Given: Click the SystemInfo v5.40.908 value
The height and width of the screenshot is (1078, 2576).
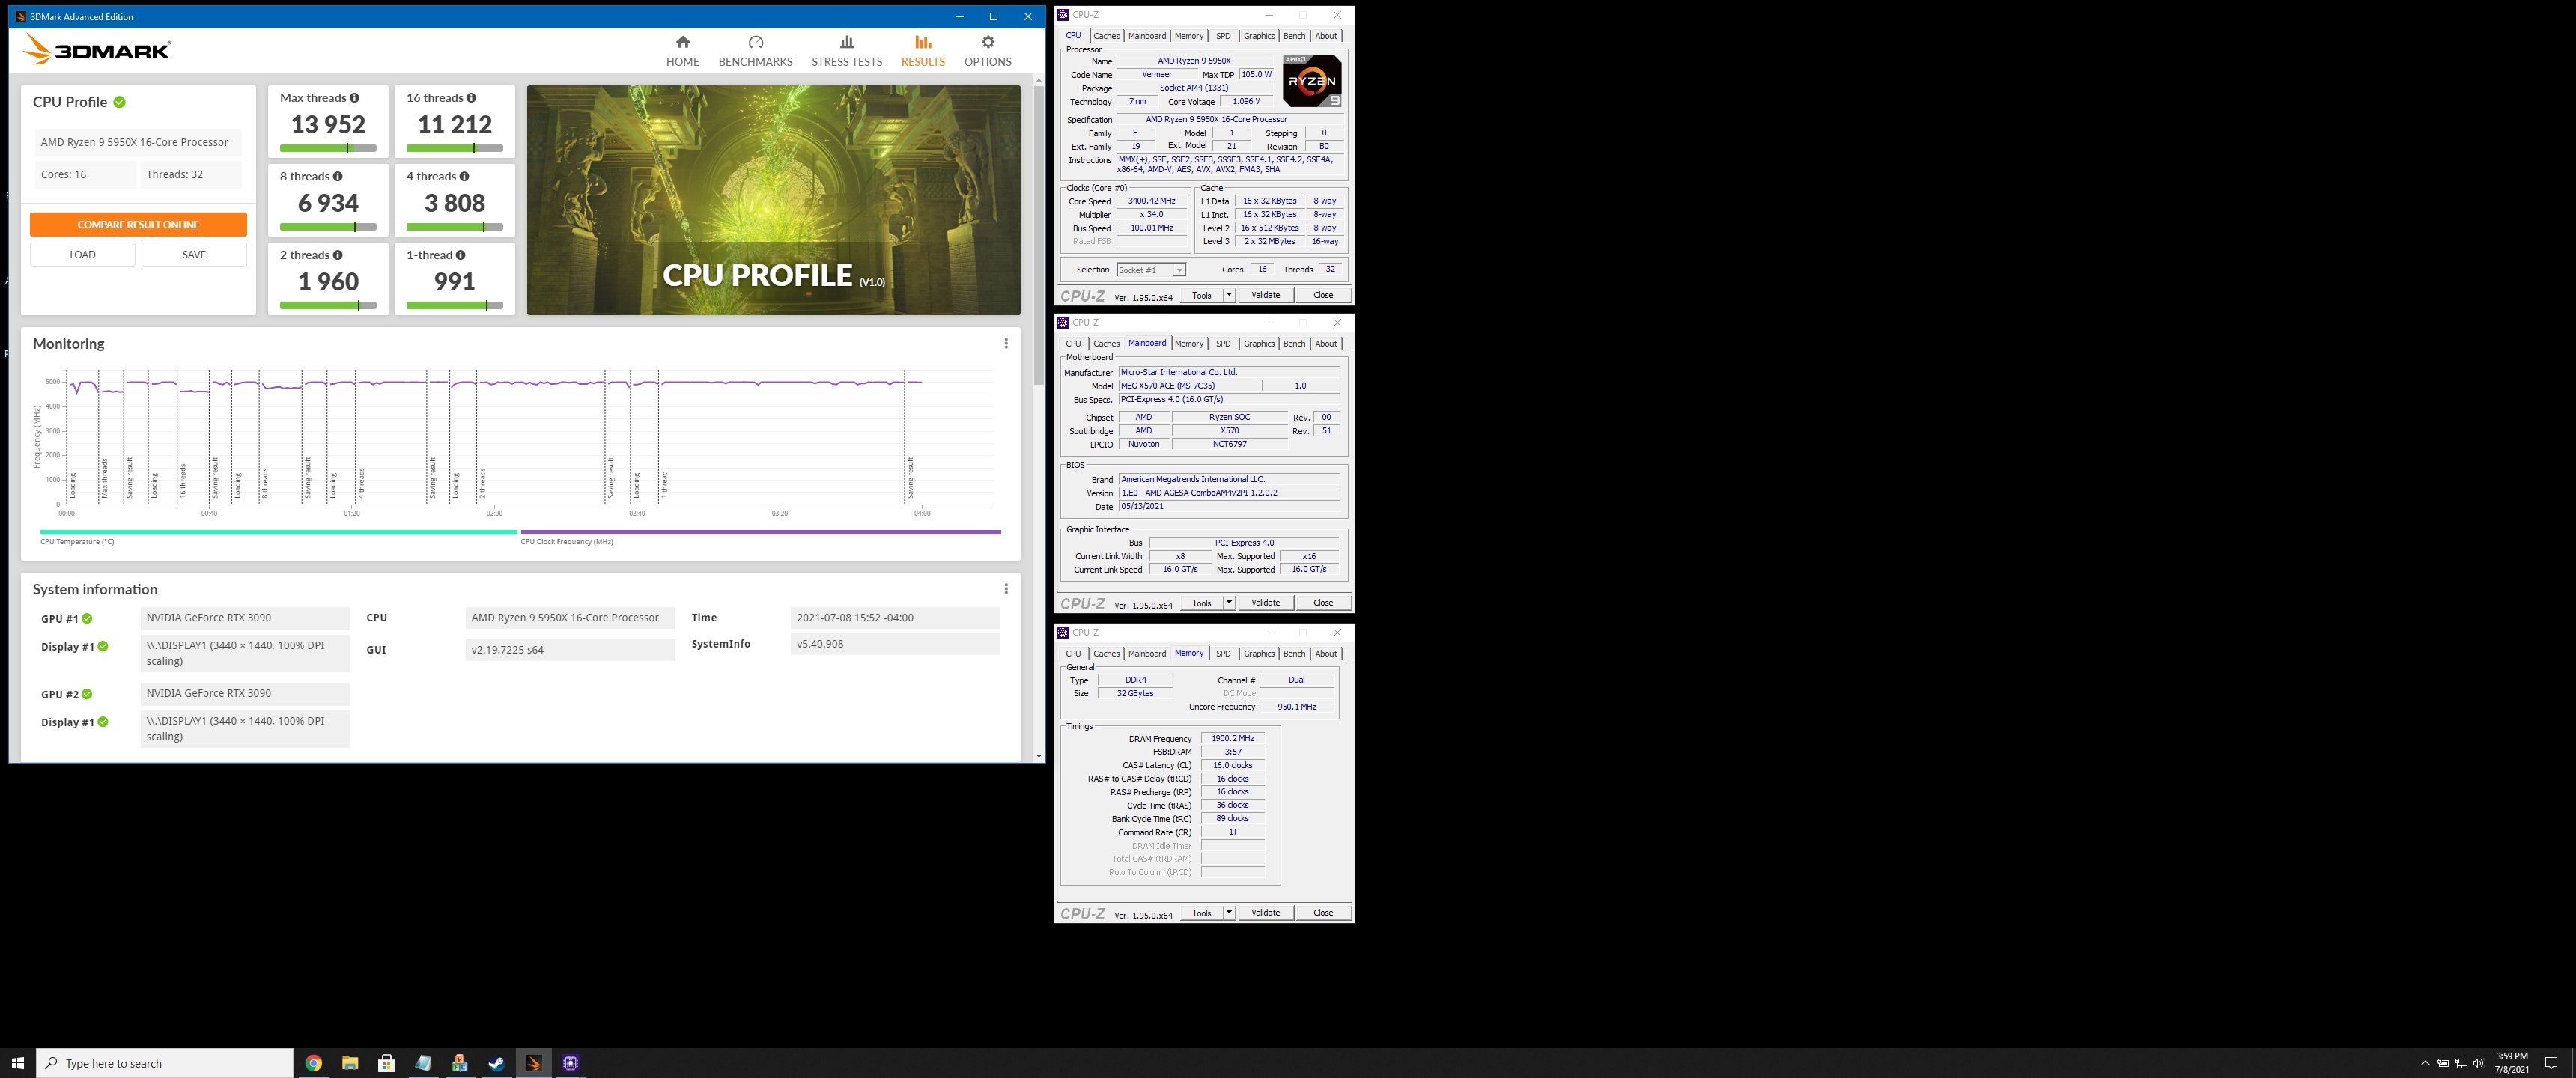Looking at the screenshot, I should point(895,644).
